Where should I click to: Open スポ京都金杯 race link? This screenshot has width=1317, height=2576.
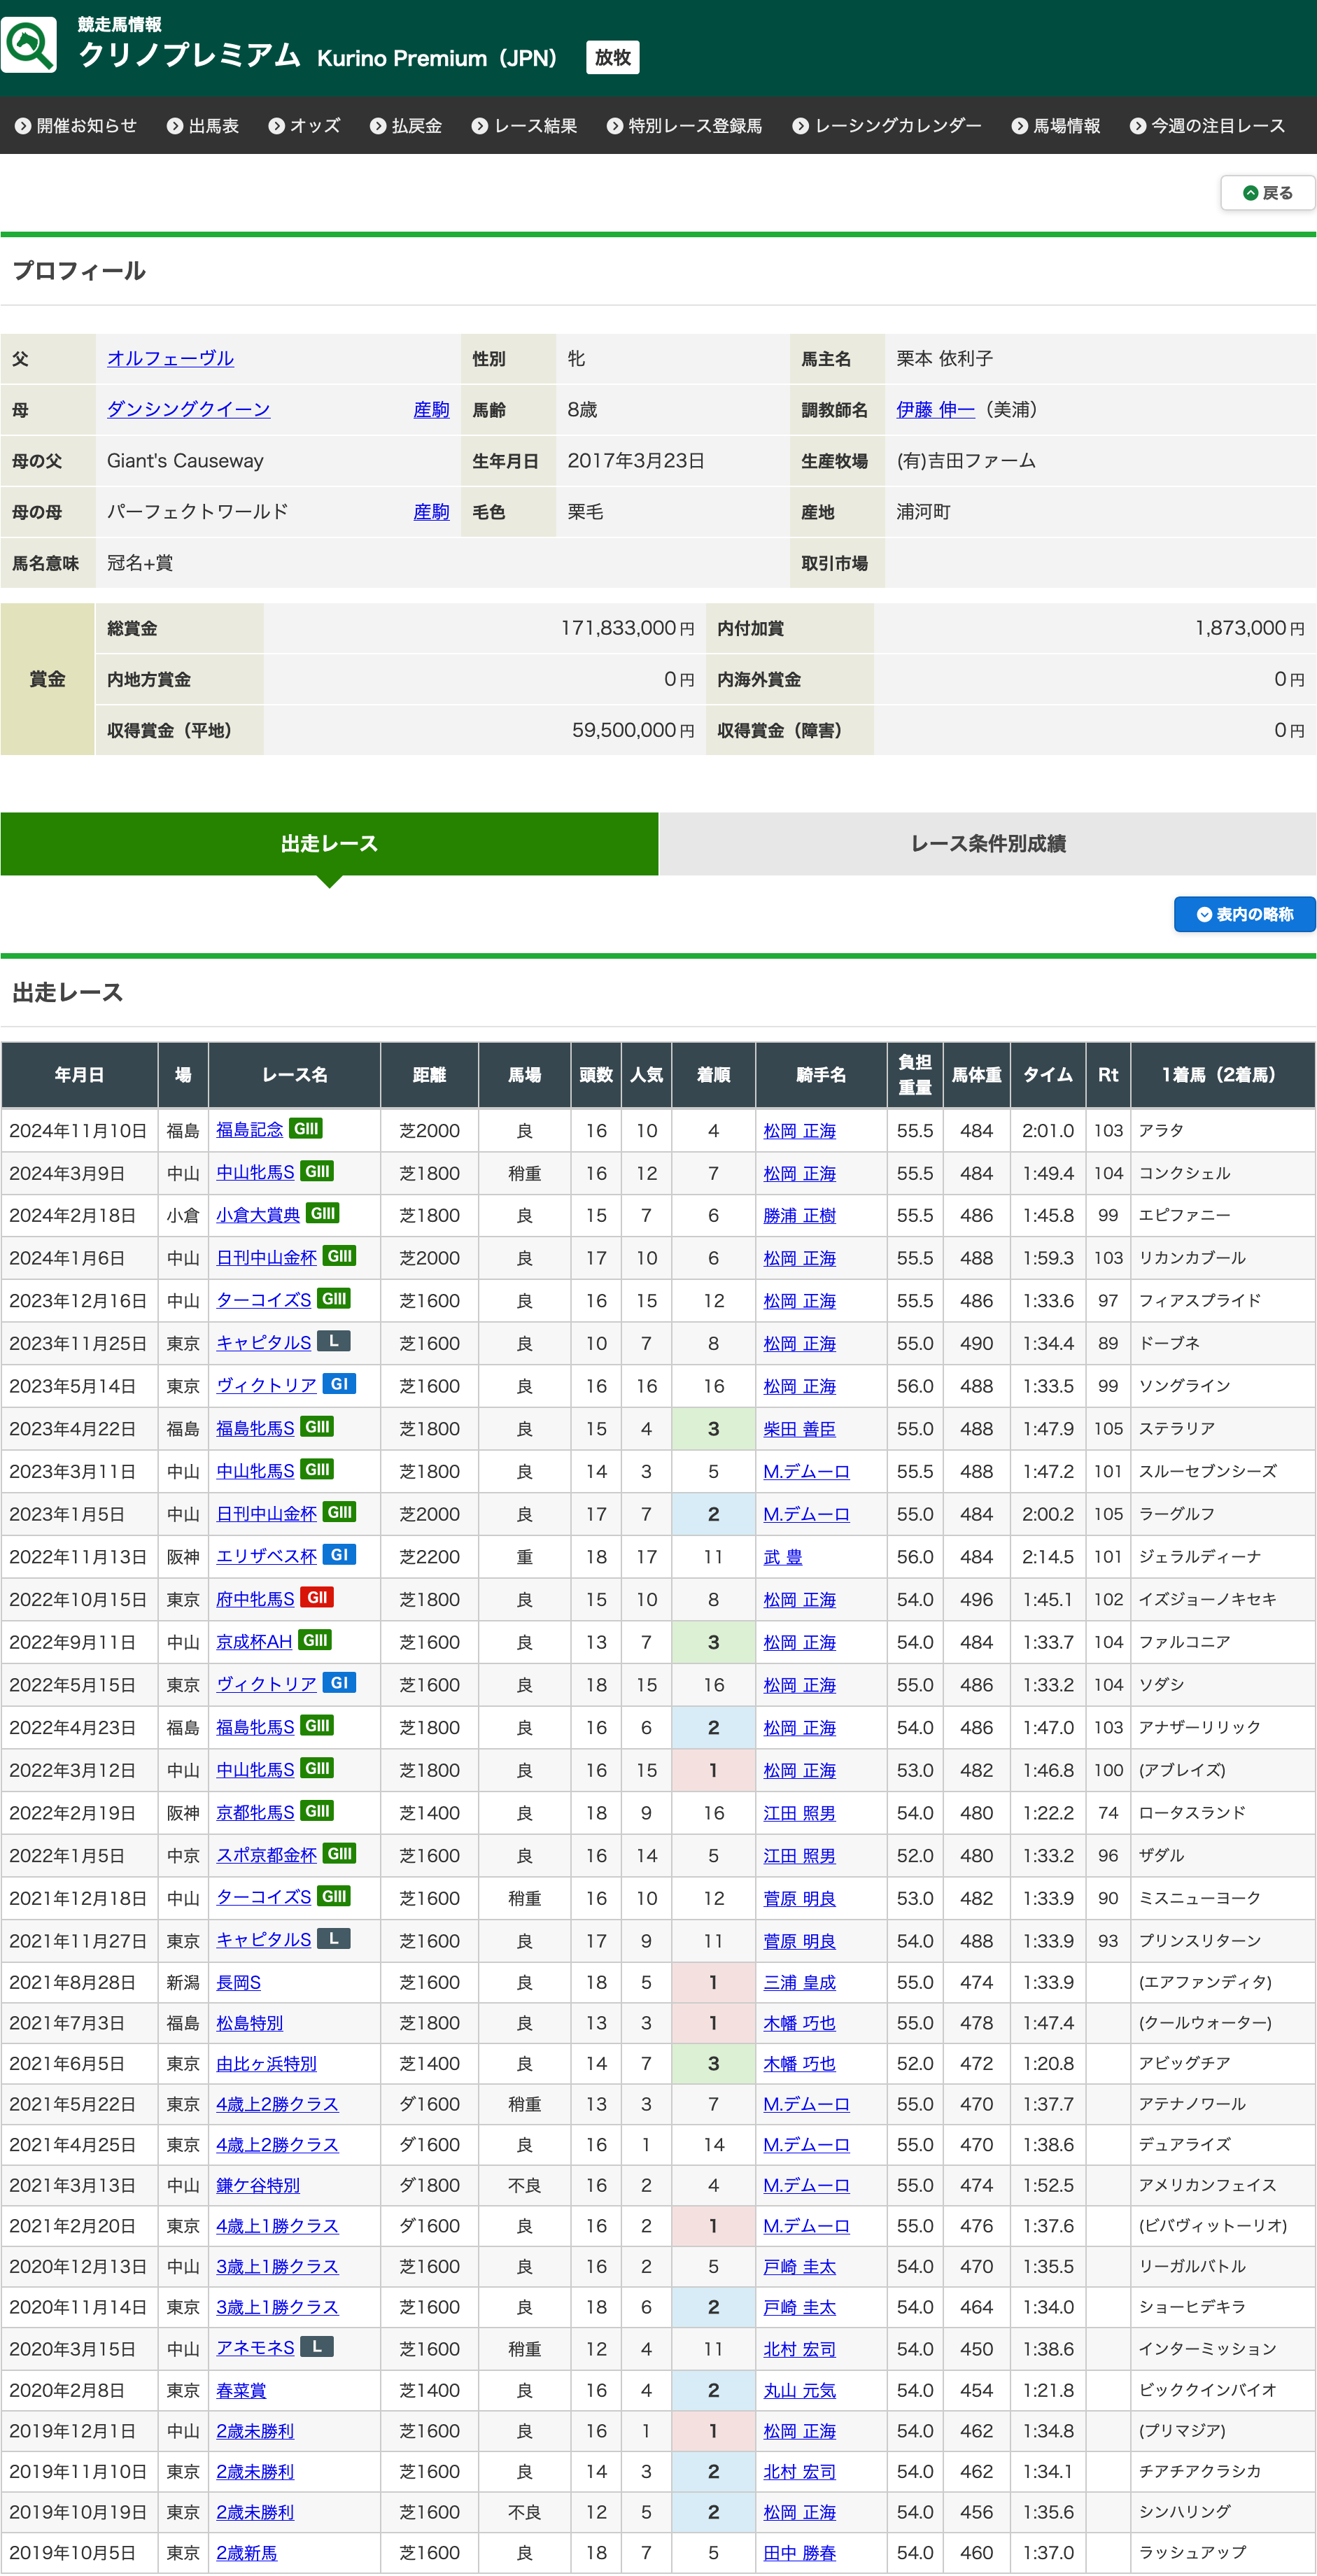[x=267, y=1855]
